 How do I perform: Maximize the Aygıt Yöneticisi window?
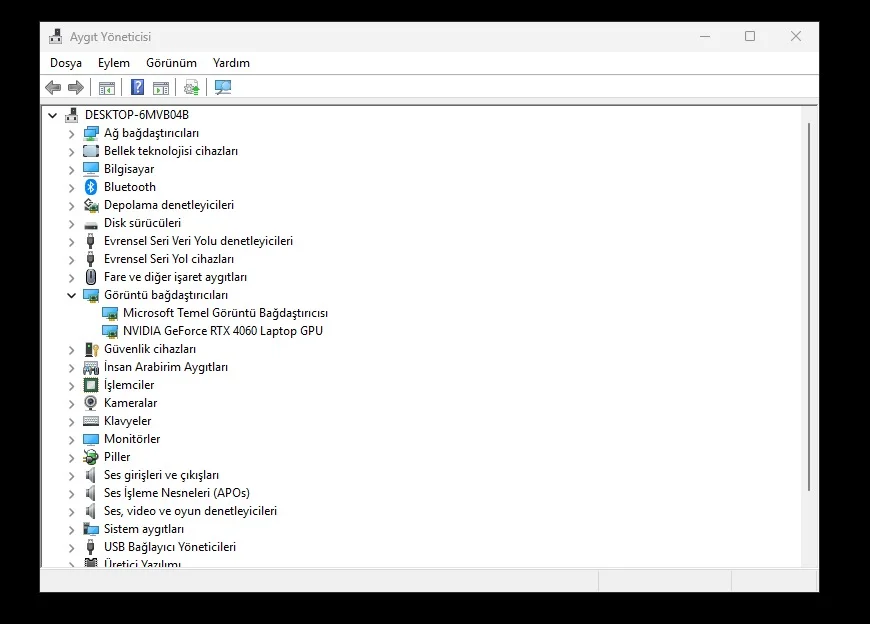click(x=750, y=37)
